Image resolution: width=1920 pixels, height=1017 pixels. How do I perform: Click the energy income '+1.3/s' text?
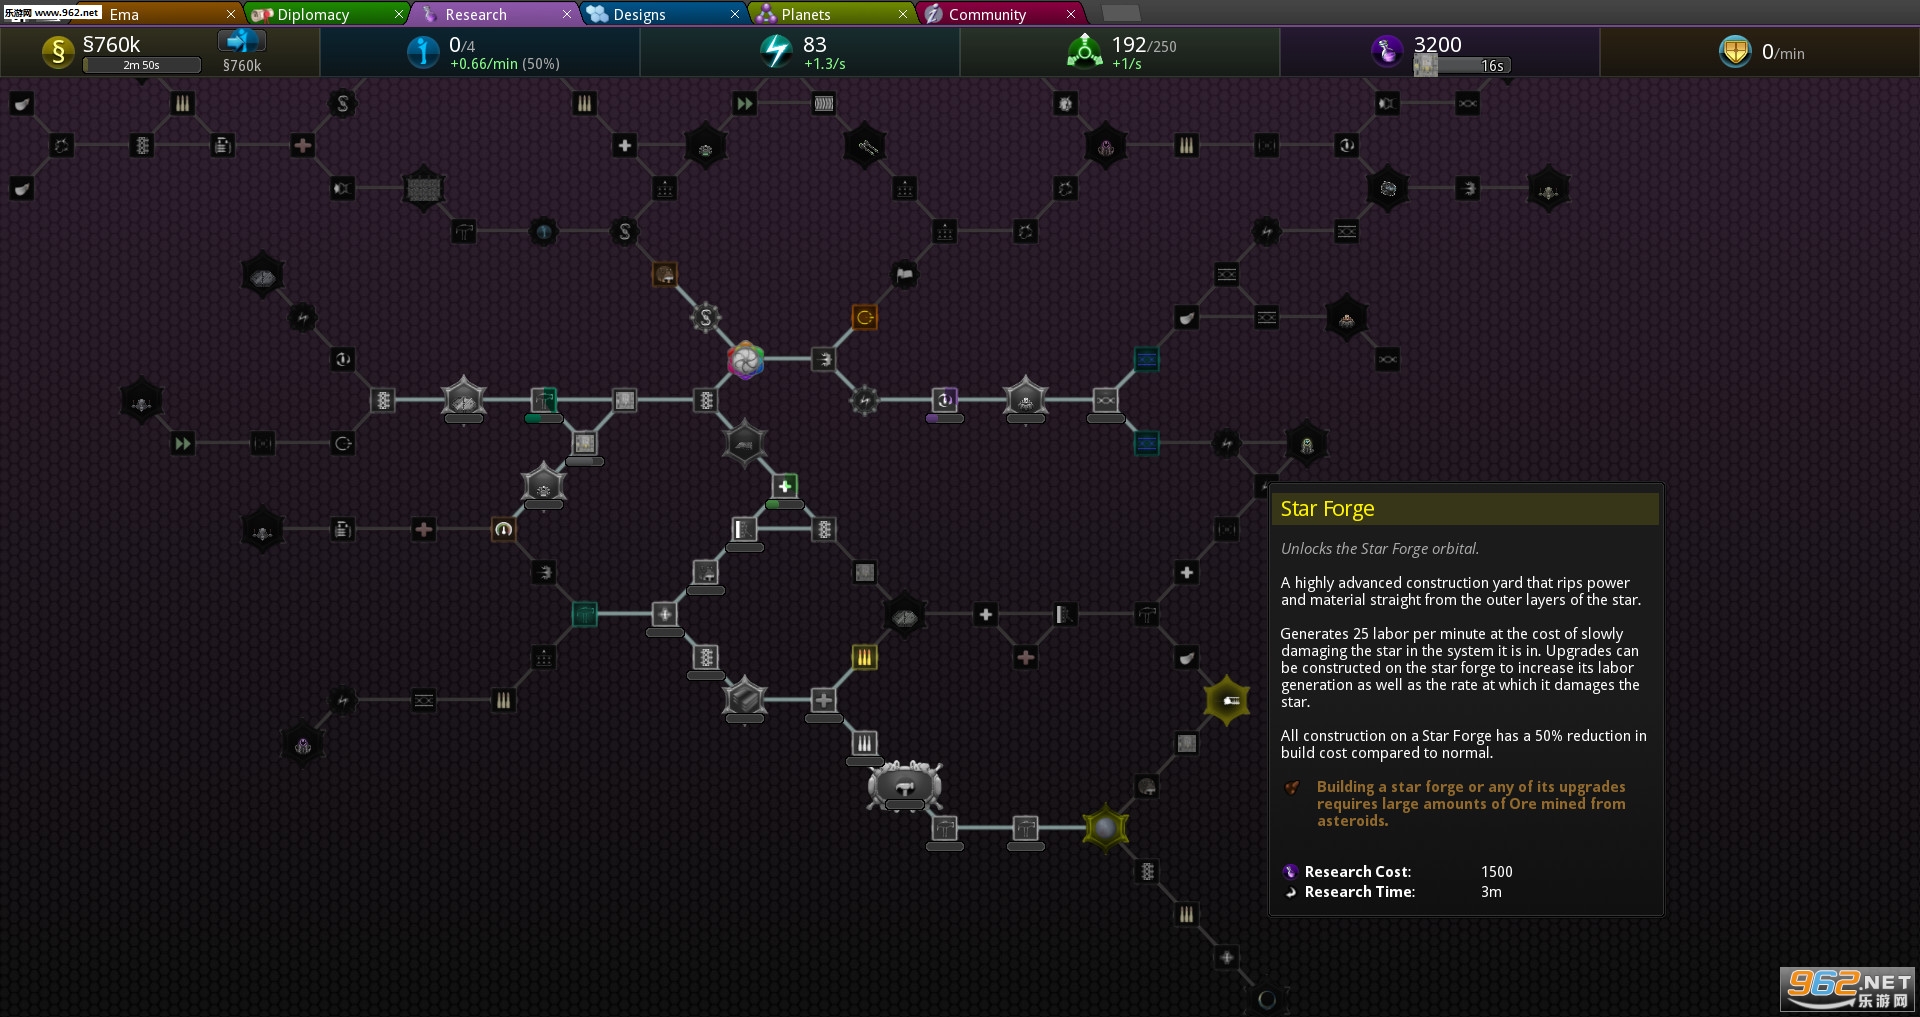[x=825, y=64]
